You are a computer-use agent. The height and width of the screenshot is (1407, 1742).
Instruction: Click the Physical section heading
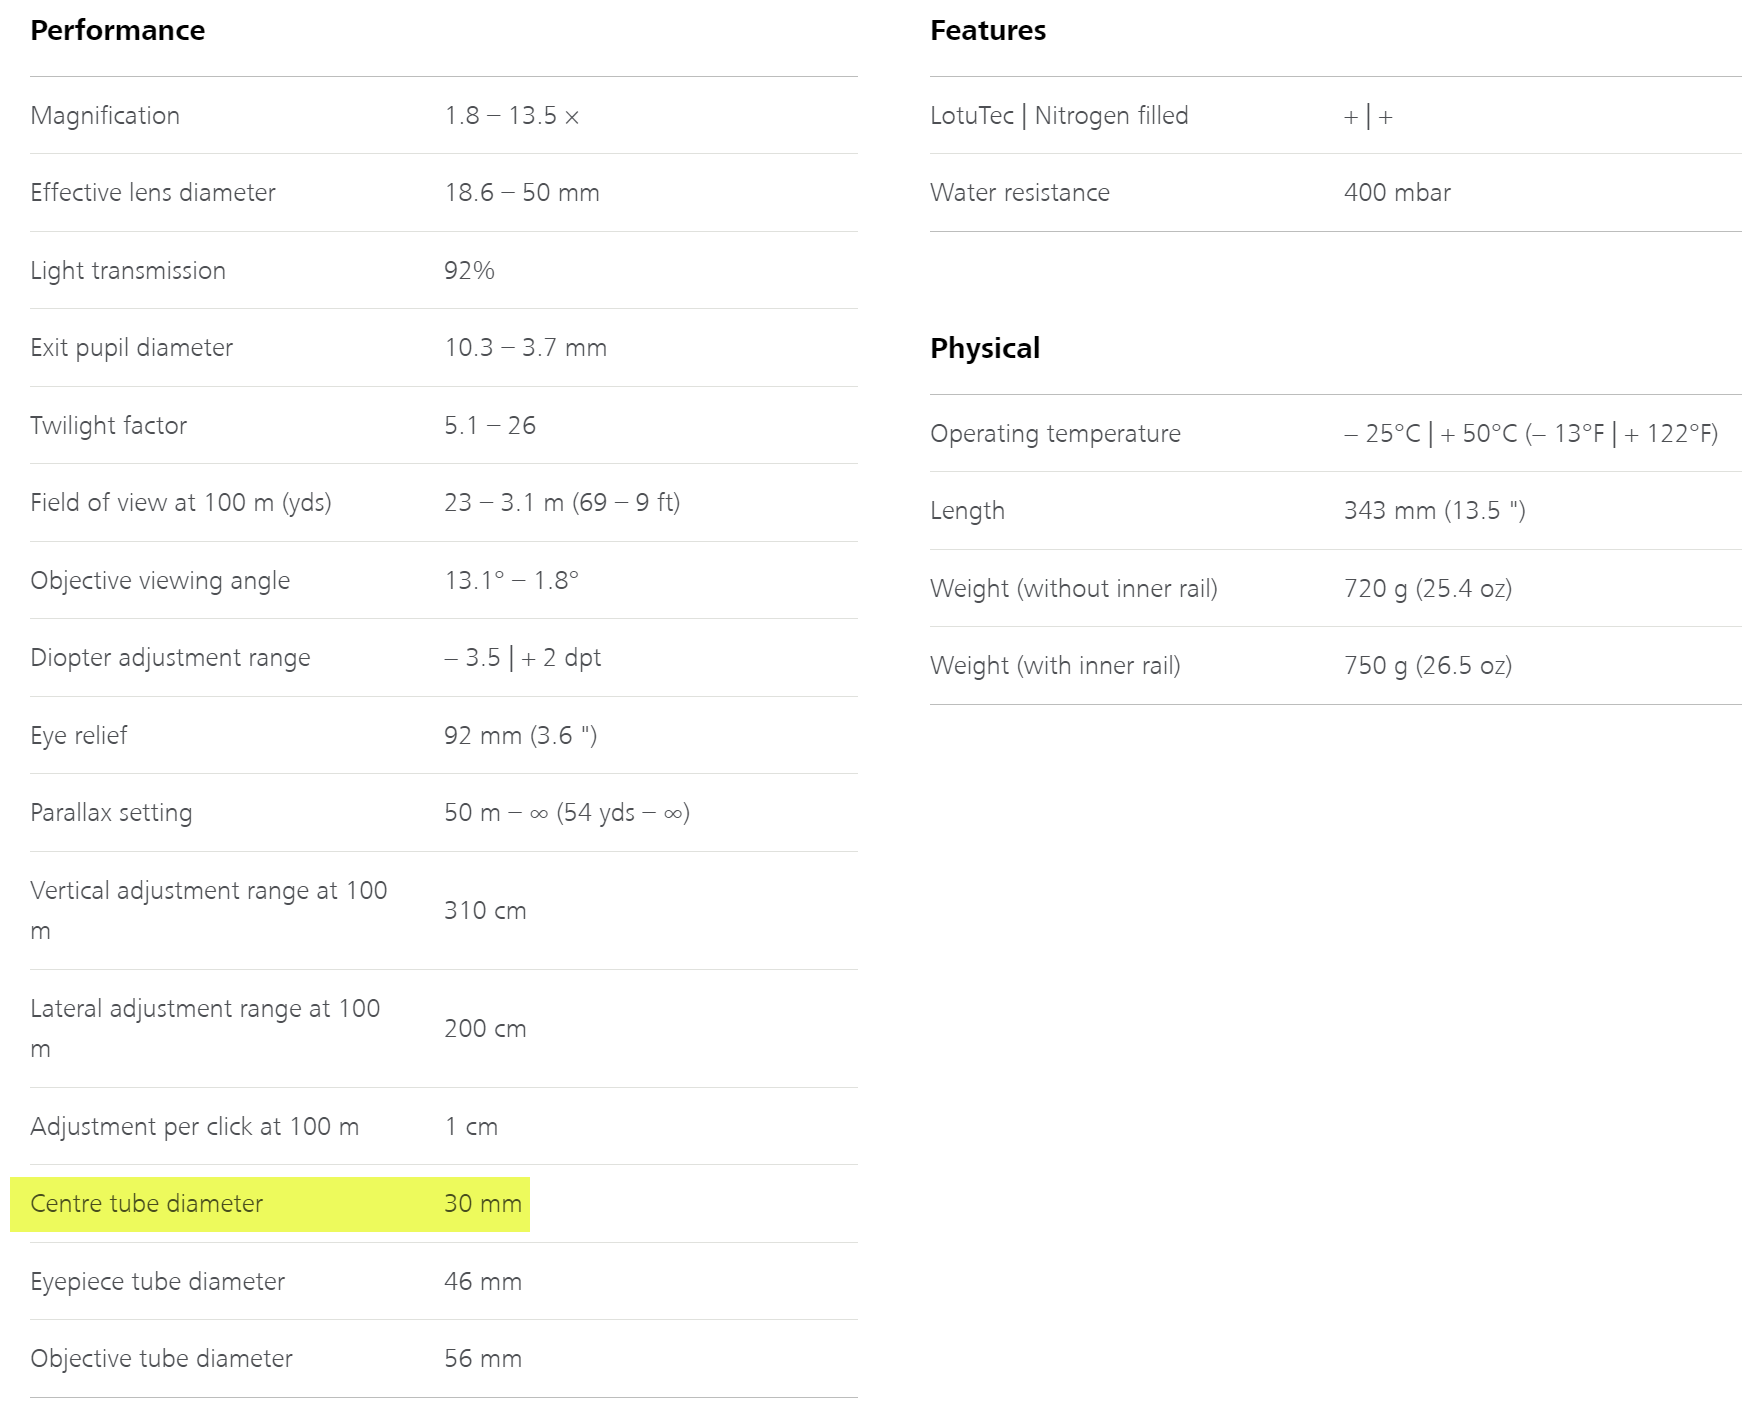[x=984, y=348]
